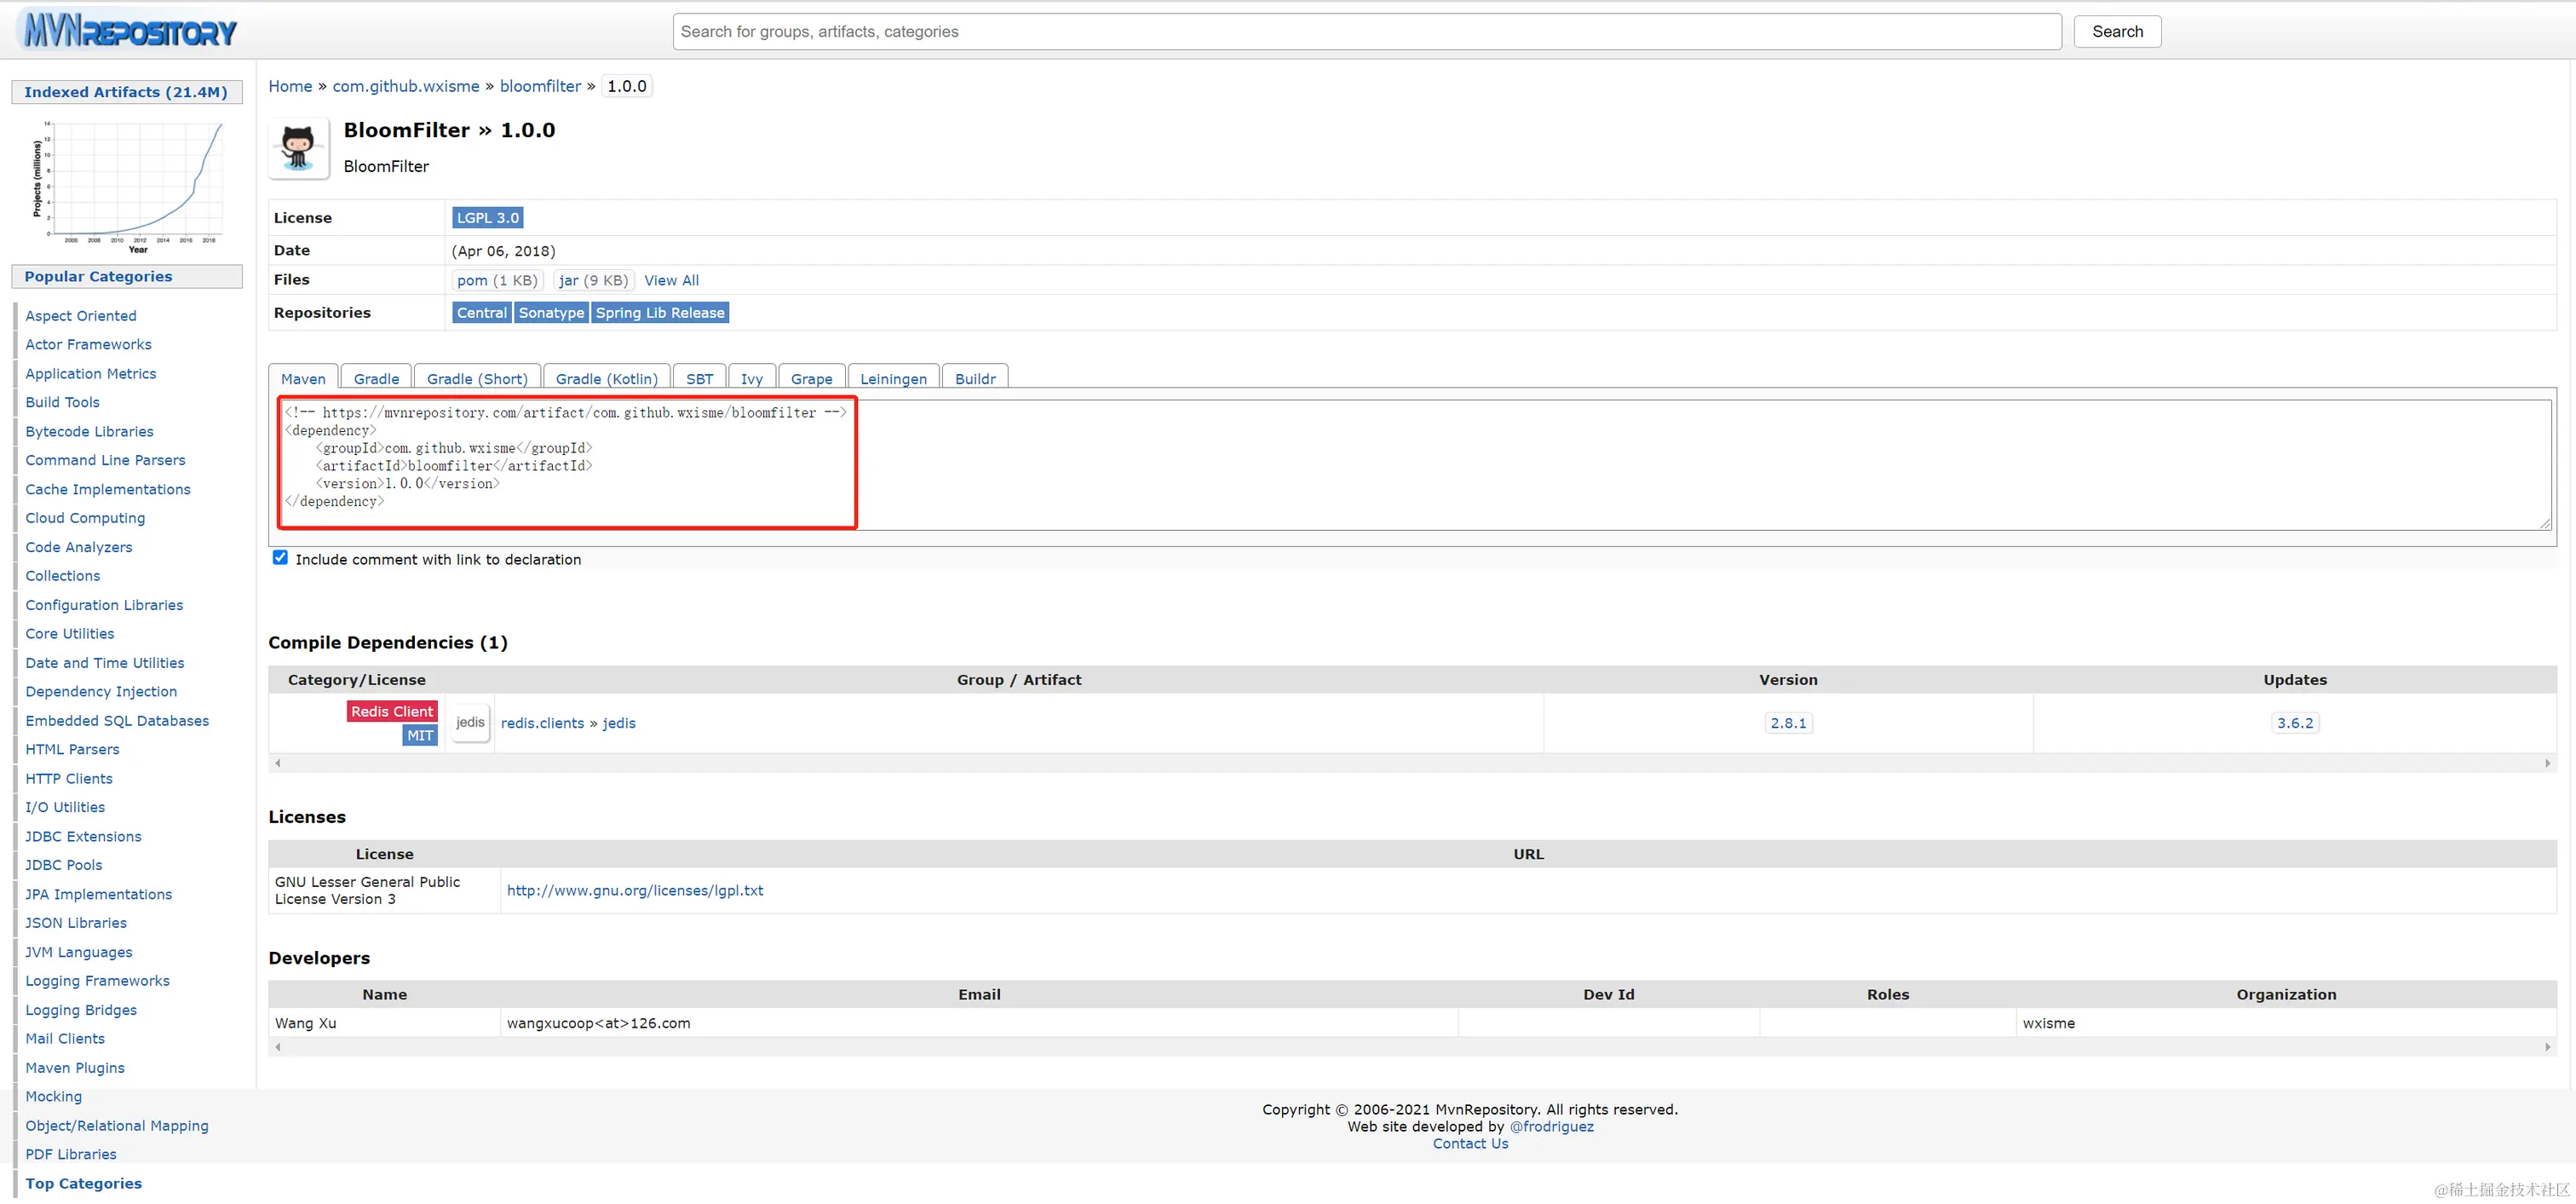Image resolution: width=2576 pixels, height=1204 pixels.
Task: Uncheck Include comment with link checkbox
Action: click(281, 558)
